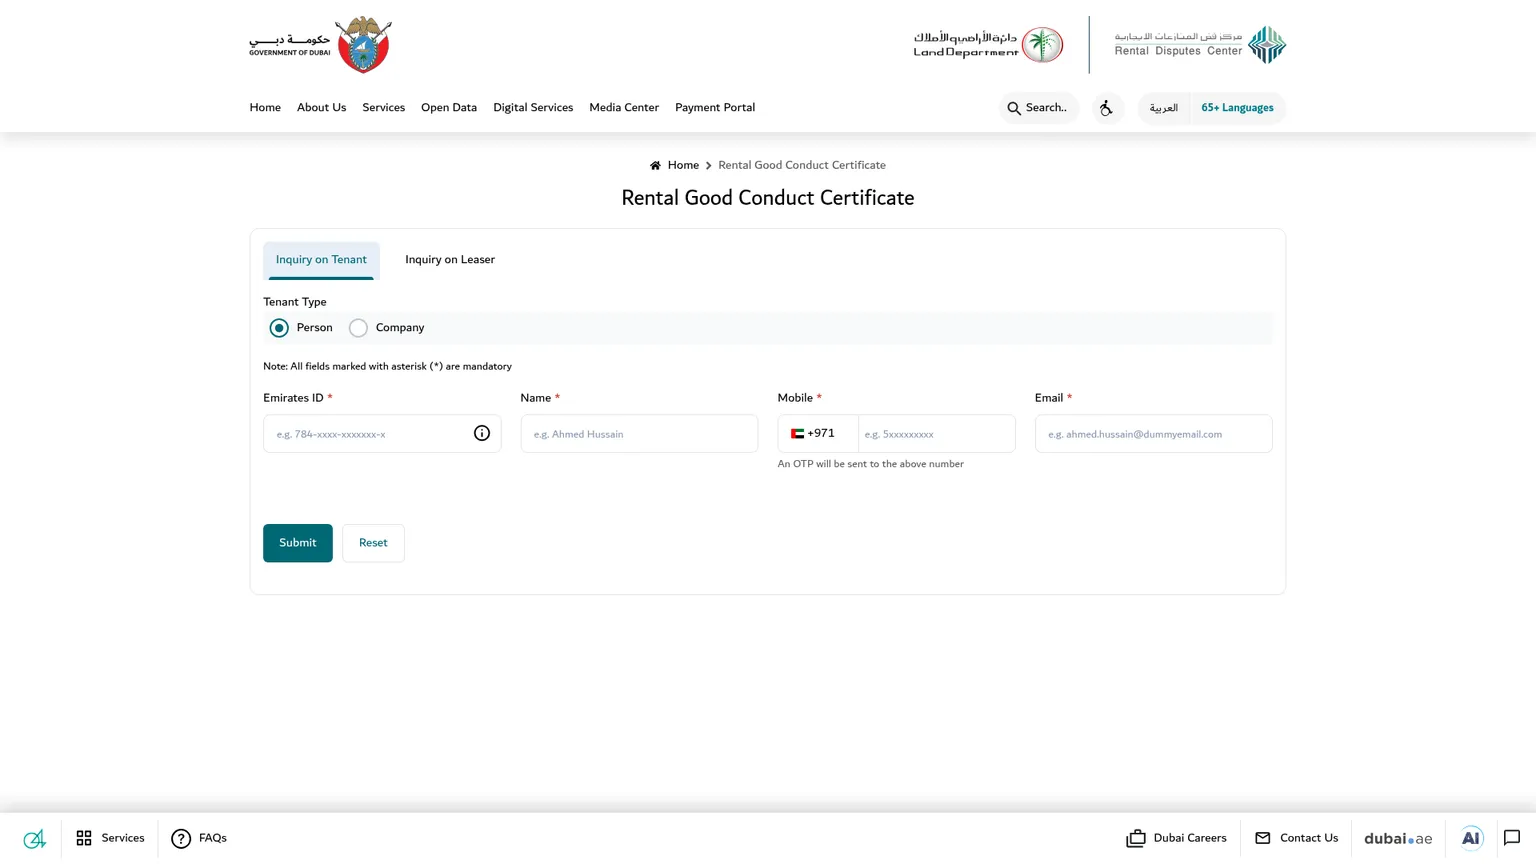The width and height of the screenshot is (1536, 864).
Task: Click the Home breadcrumb link
Action: pos(683,165)
